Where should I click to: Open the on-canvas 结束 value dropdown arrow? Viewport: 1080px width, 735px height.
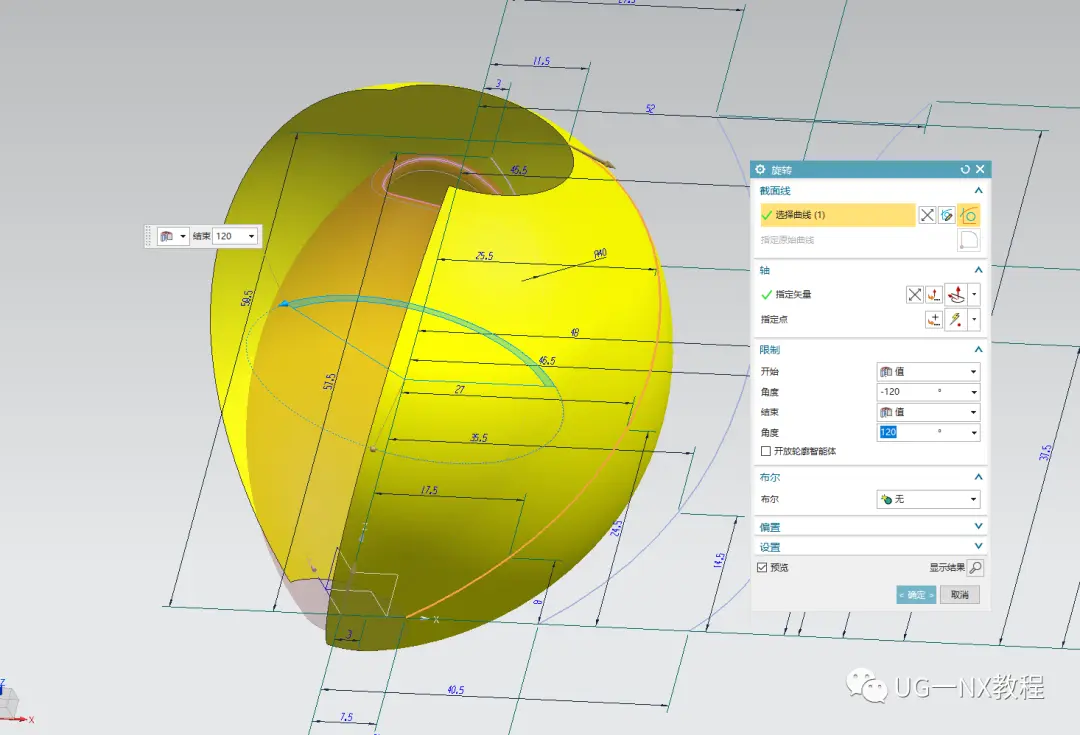coord(251,236)
